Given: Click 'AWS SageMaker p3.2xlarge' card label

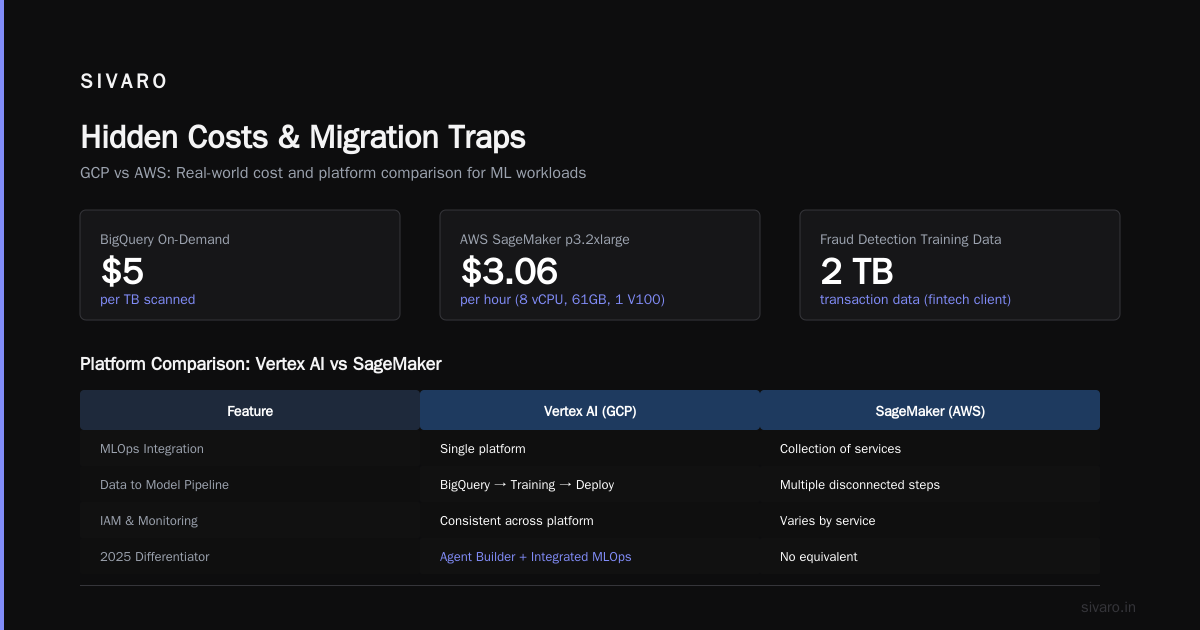Looking at the screenshot, I should point(545,239).
